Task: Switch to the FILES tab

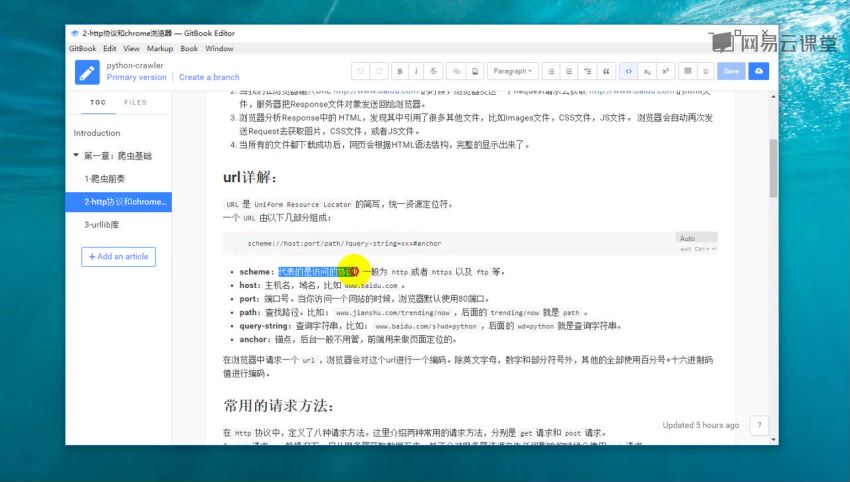Action: (135, 102)
